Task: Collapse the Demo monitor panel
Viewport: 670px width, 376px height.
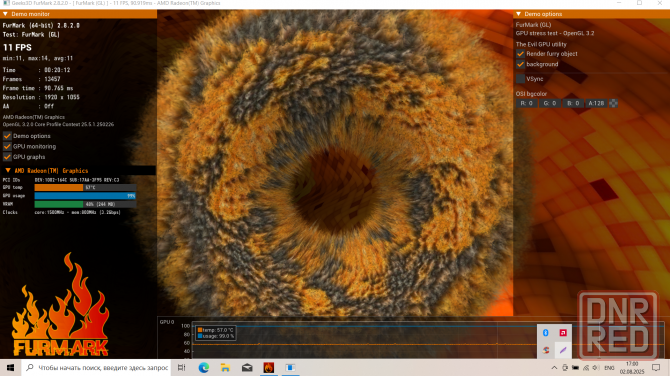Action: (x=5, y=14)
